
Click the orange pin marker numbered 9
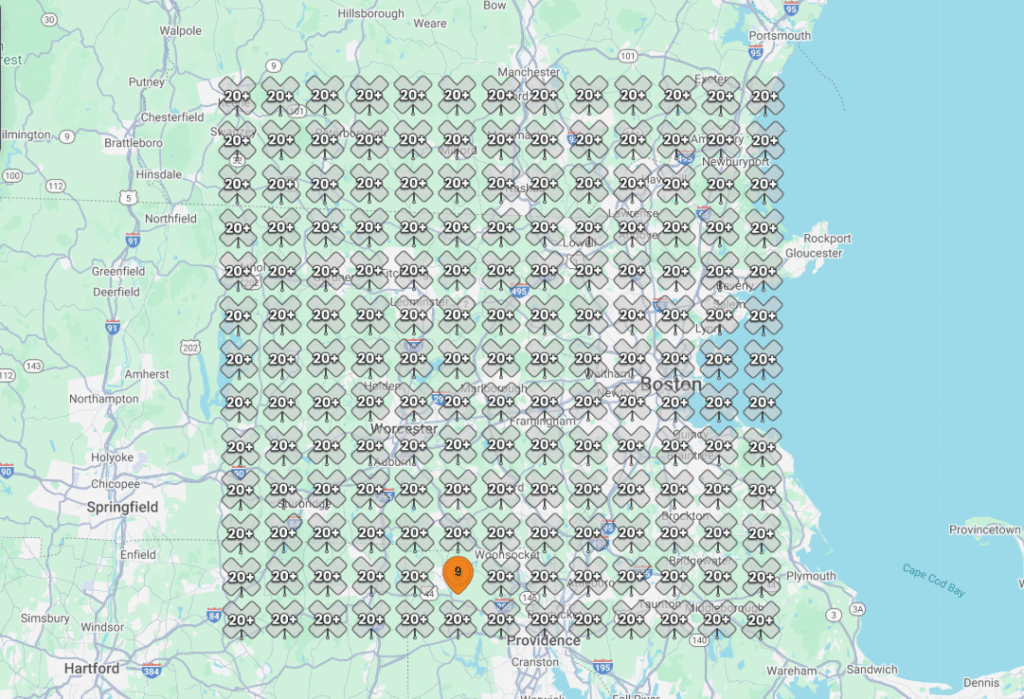[x=457, y=573]
